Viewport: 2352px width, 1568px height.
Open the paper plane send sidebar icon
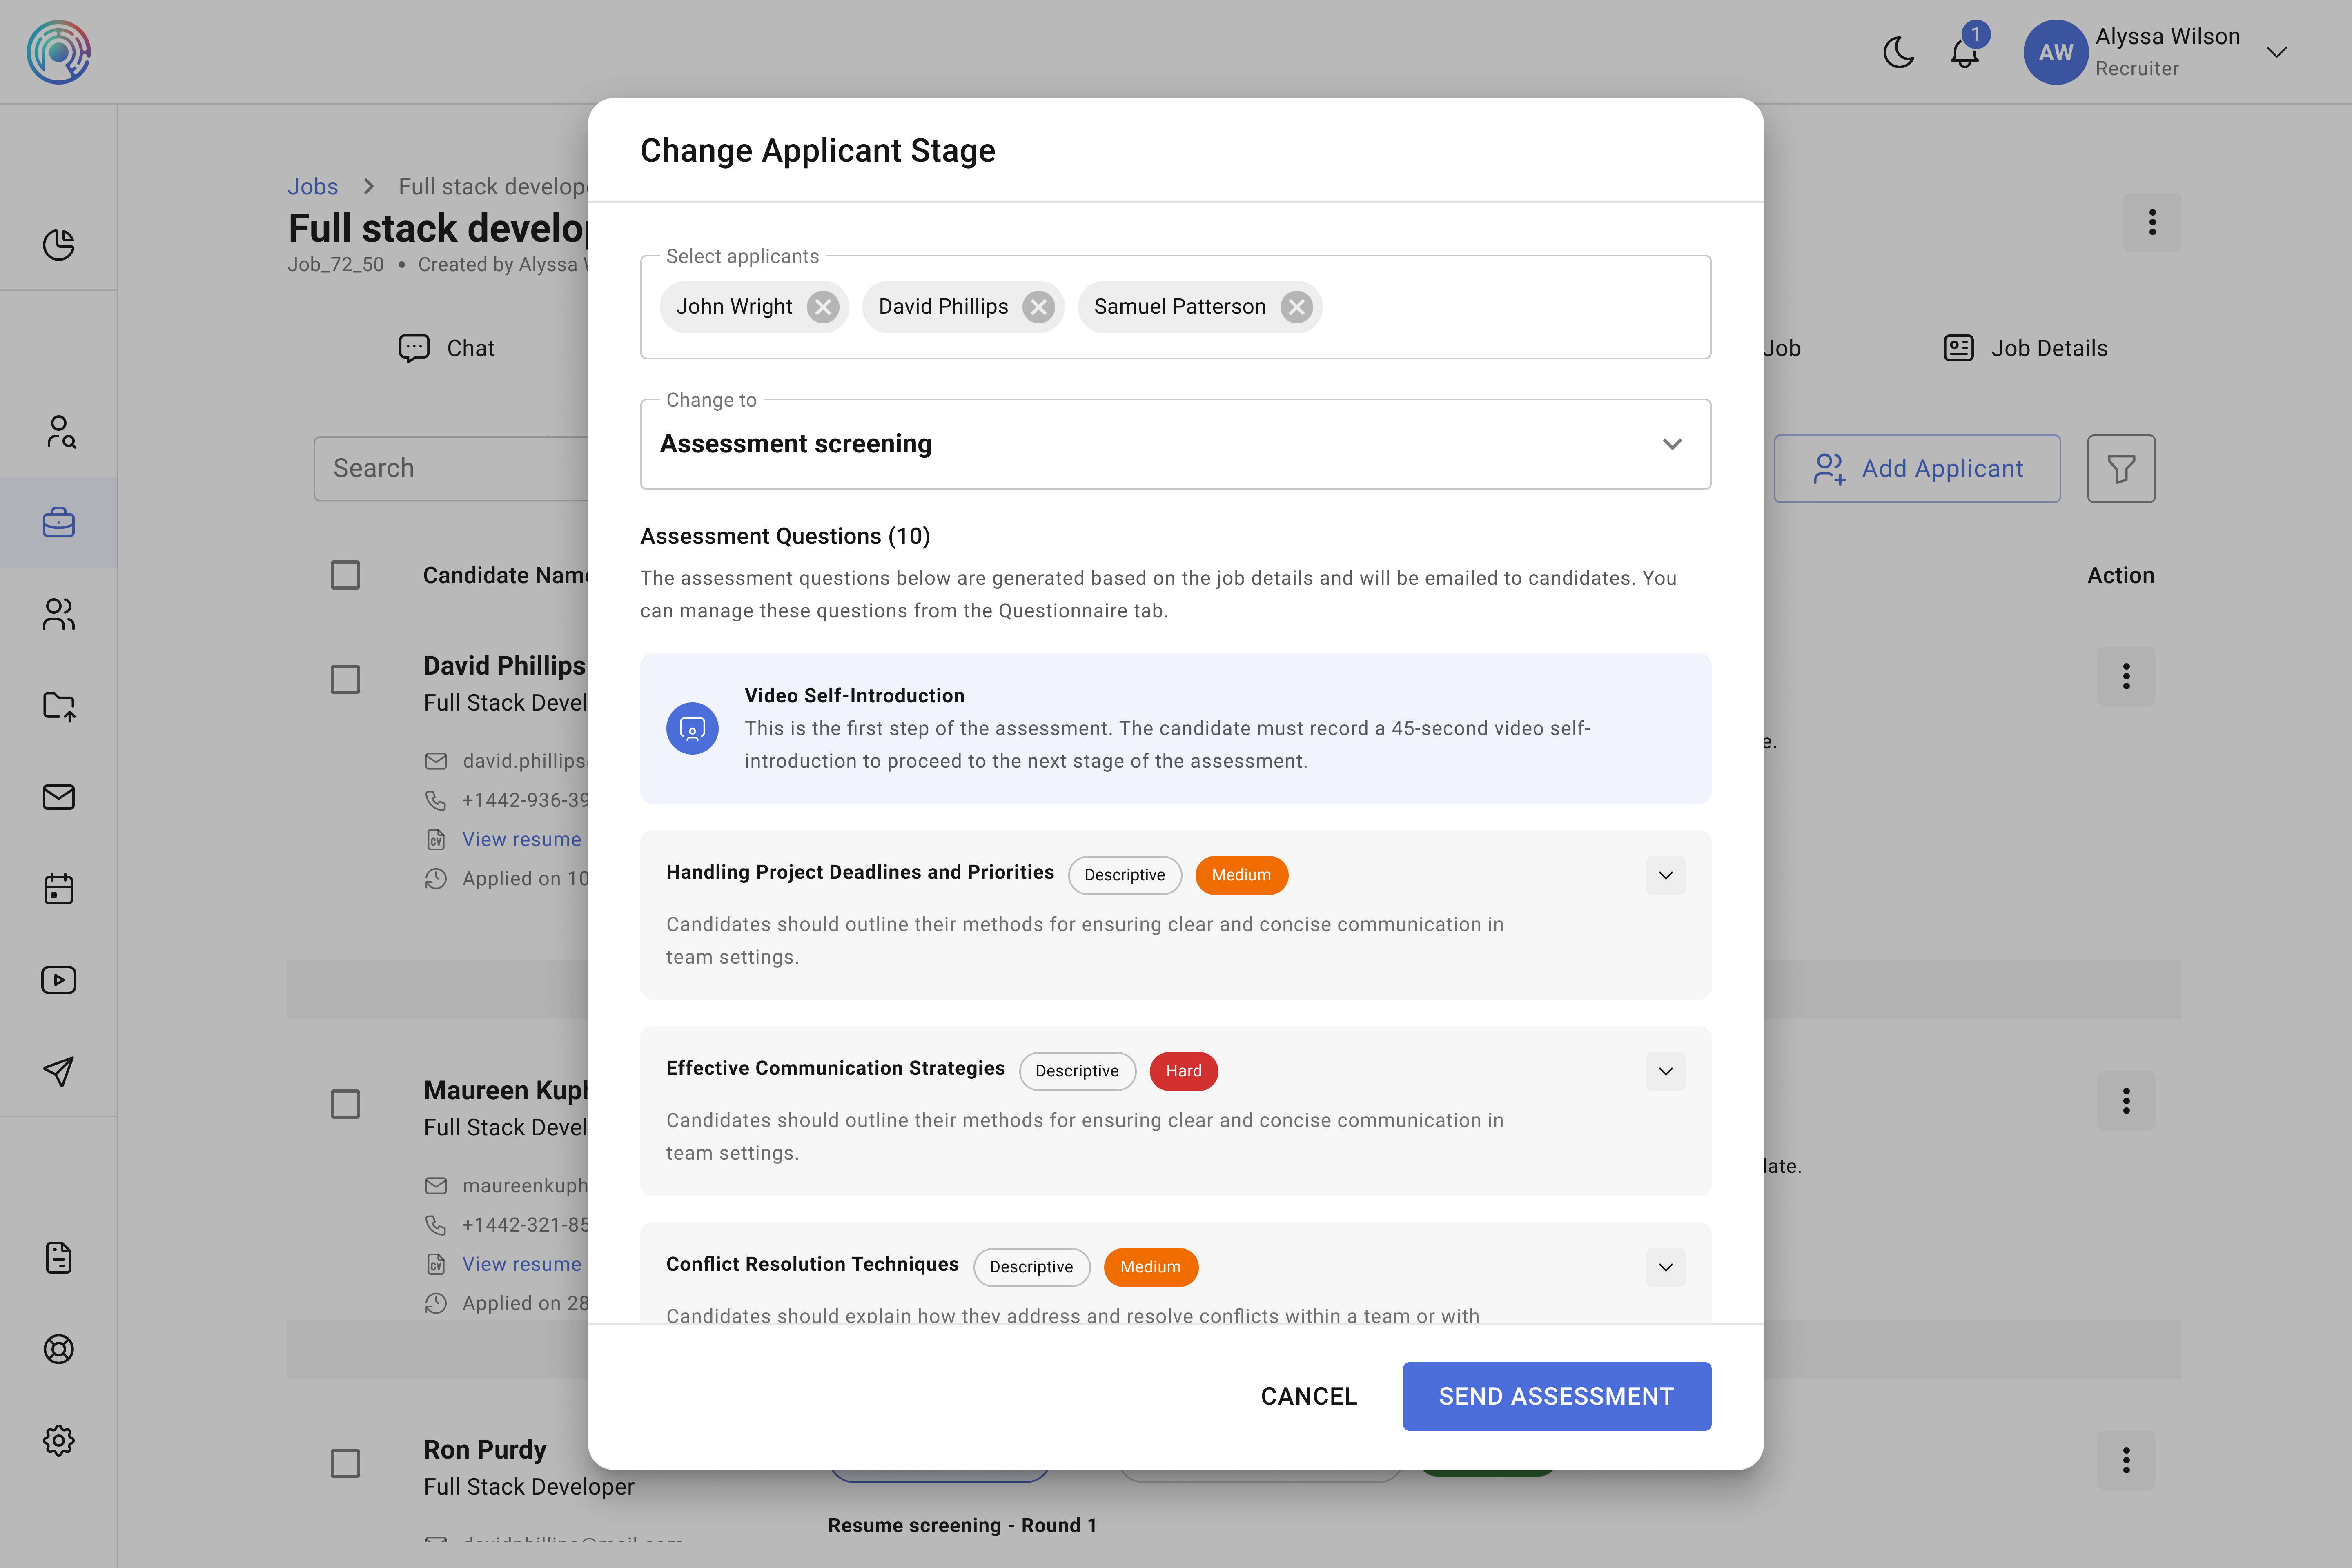pyautogui.click(x=59, y=1071)
